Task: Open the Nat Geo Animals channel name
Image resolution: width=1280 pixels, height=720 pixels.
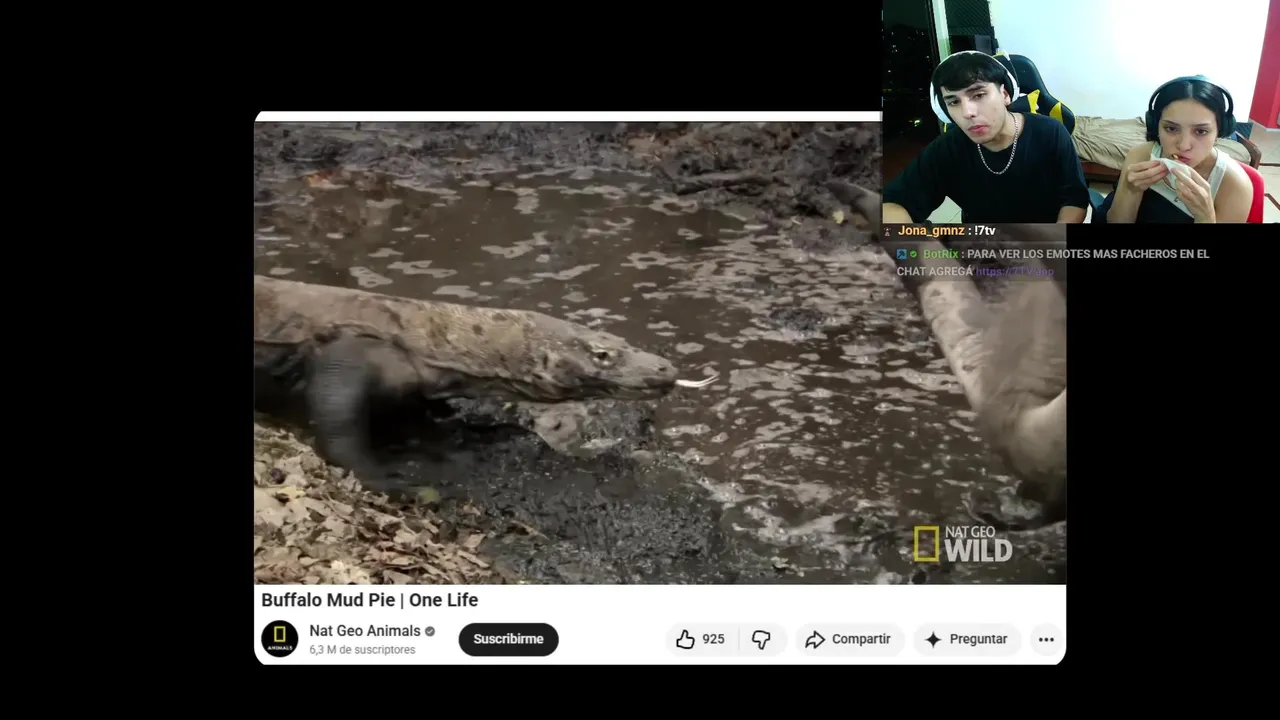Action: point(365,631)
